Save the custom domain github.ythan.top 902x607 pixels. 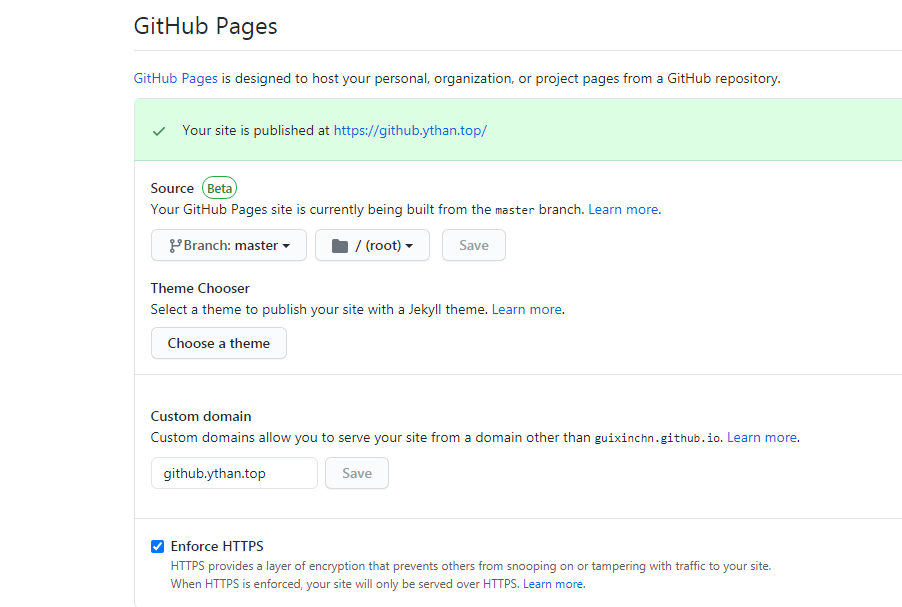(356, 473)
